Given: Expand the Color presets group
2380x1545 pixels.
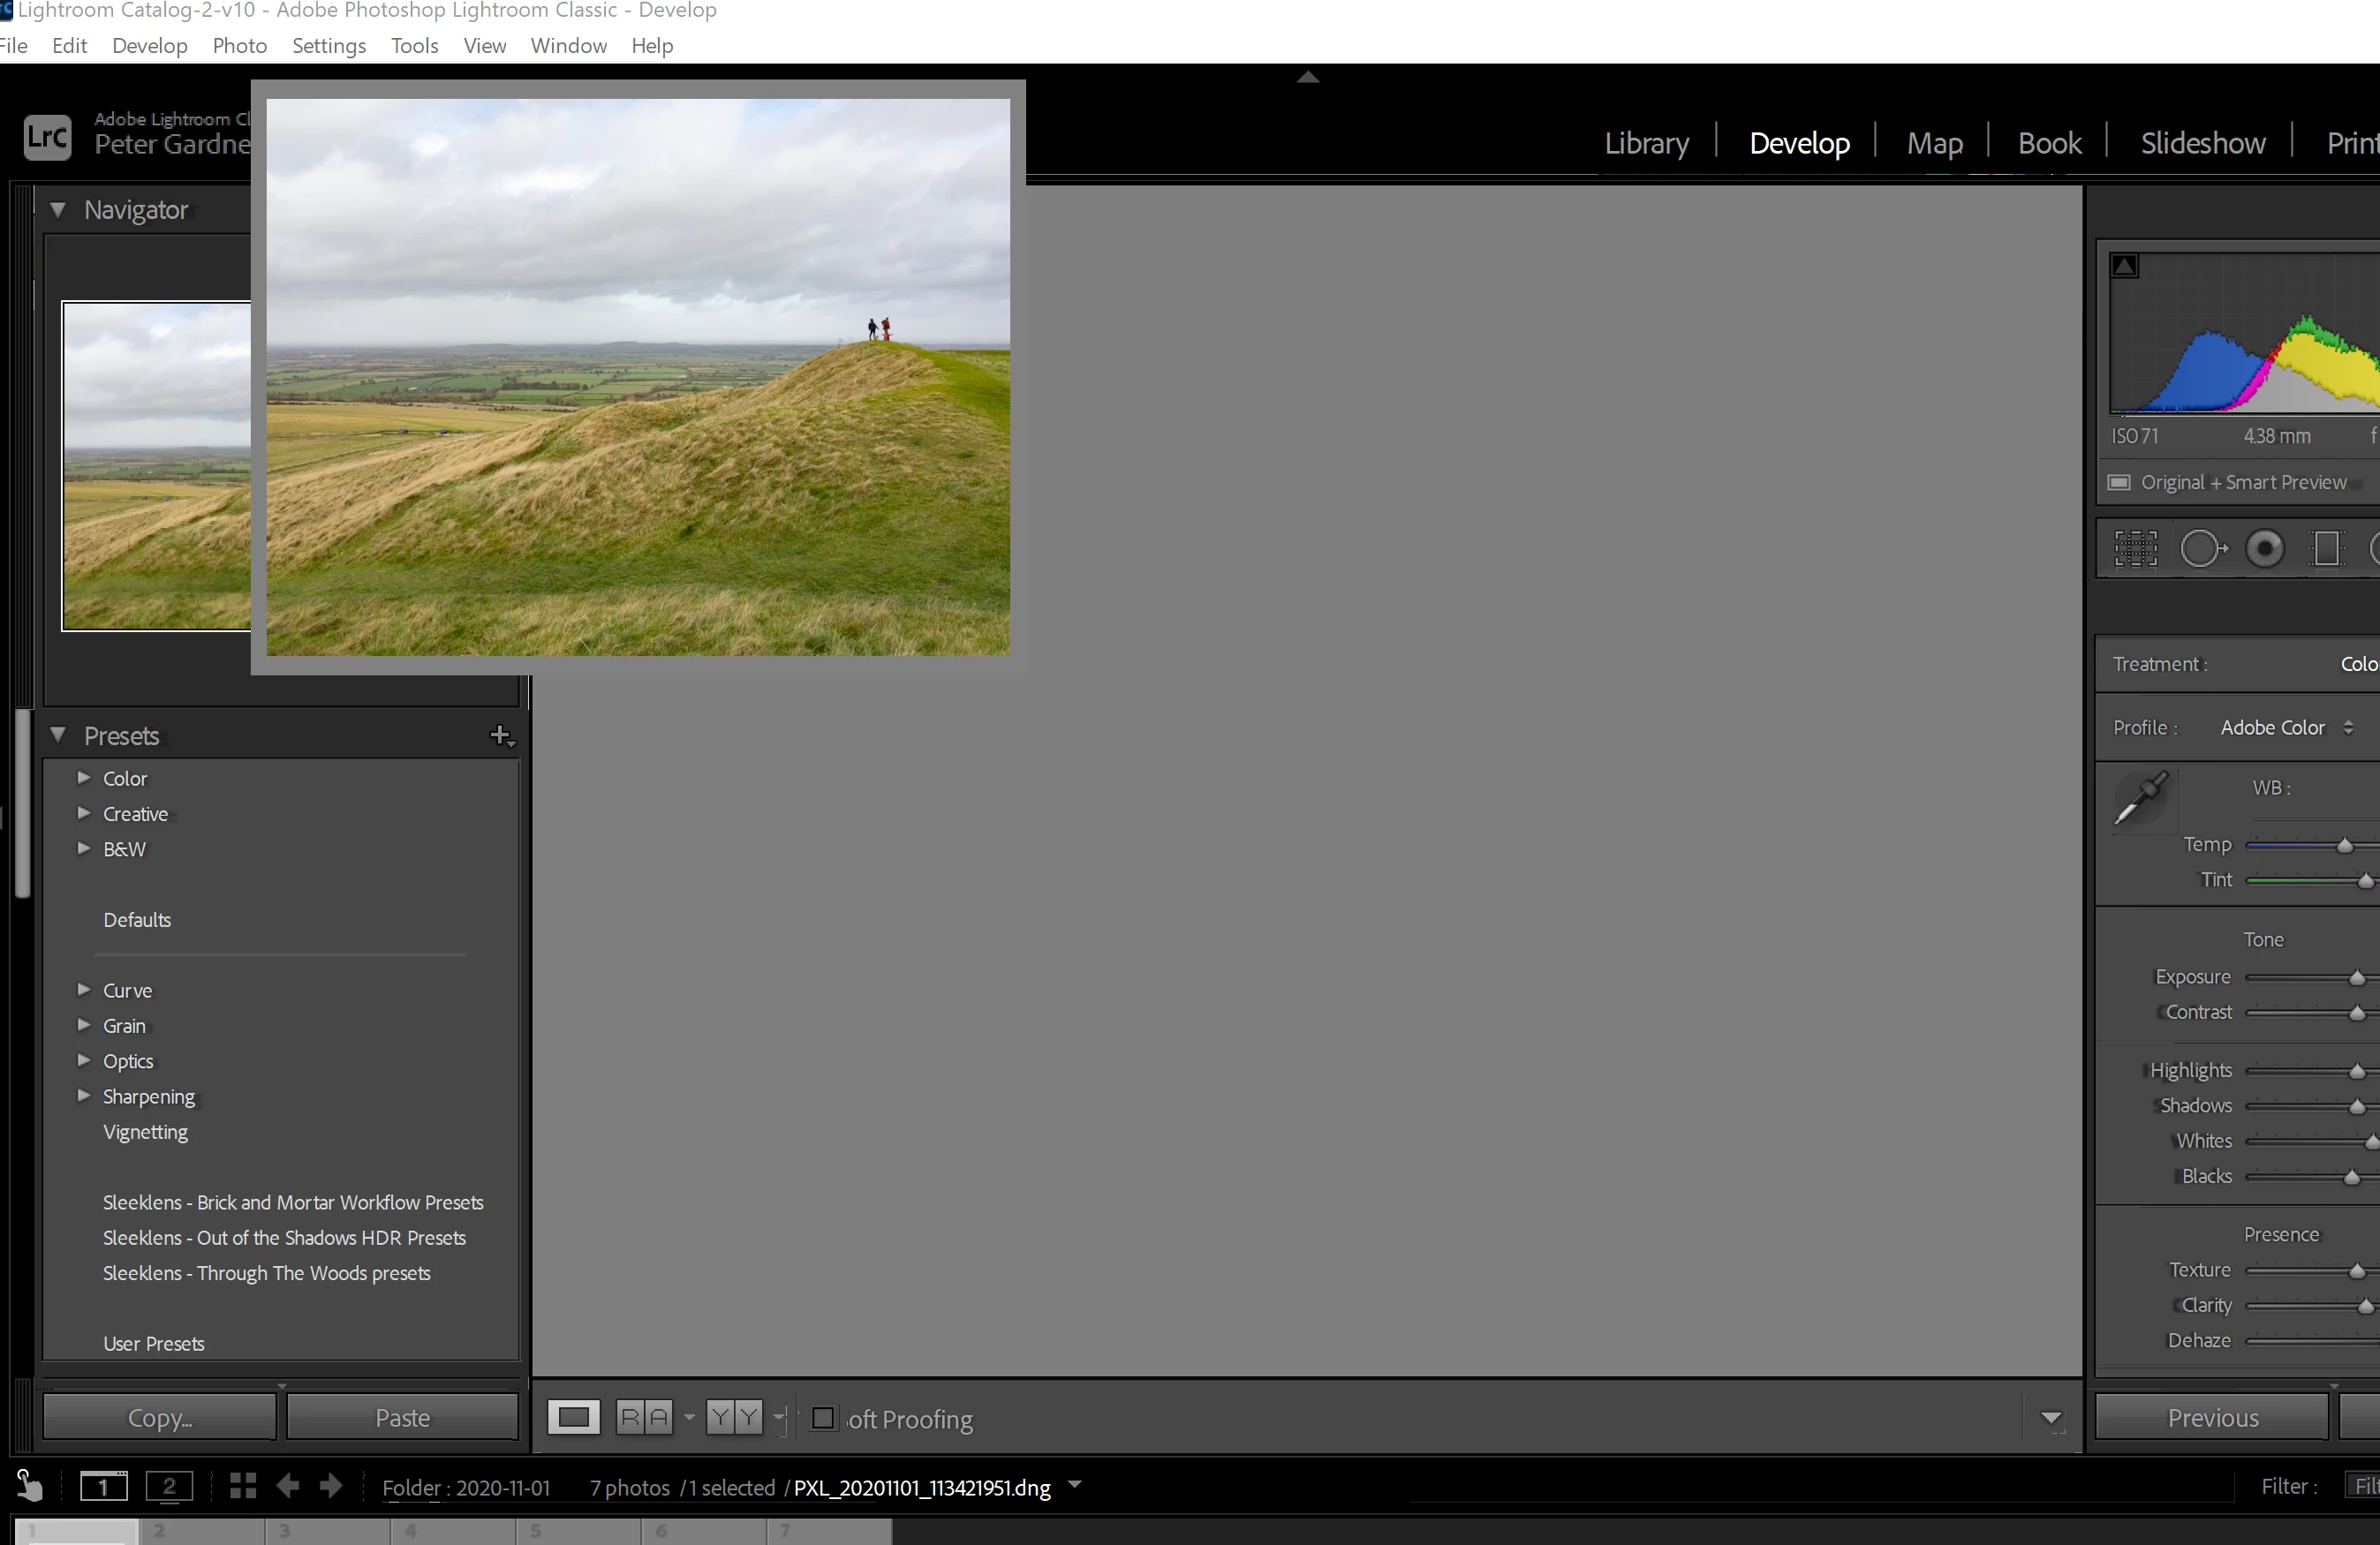Looking at the screenshot, I should tap(84, 778).
